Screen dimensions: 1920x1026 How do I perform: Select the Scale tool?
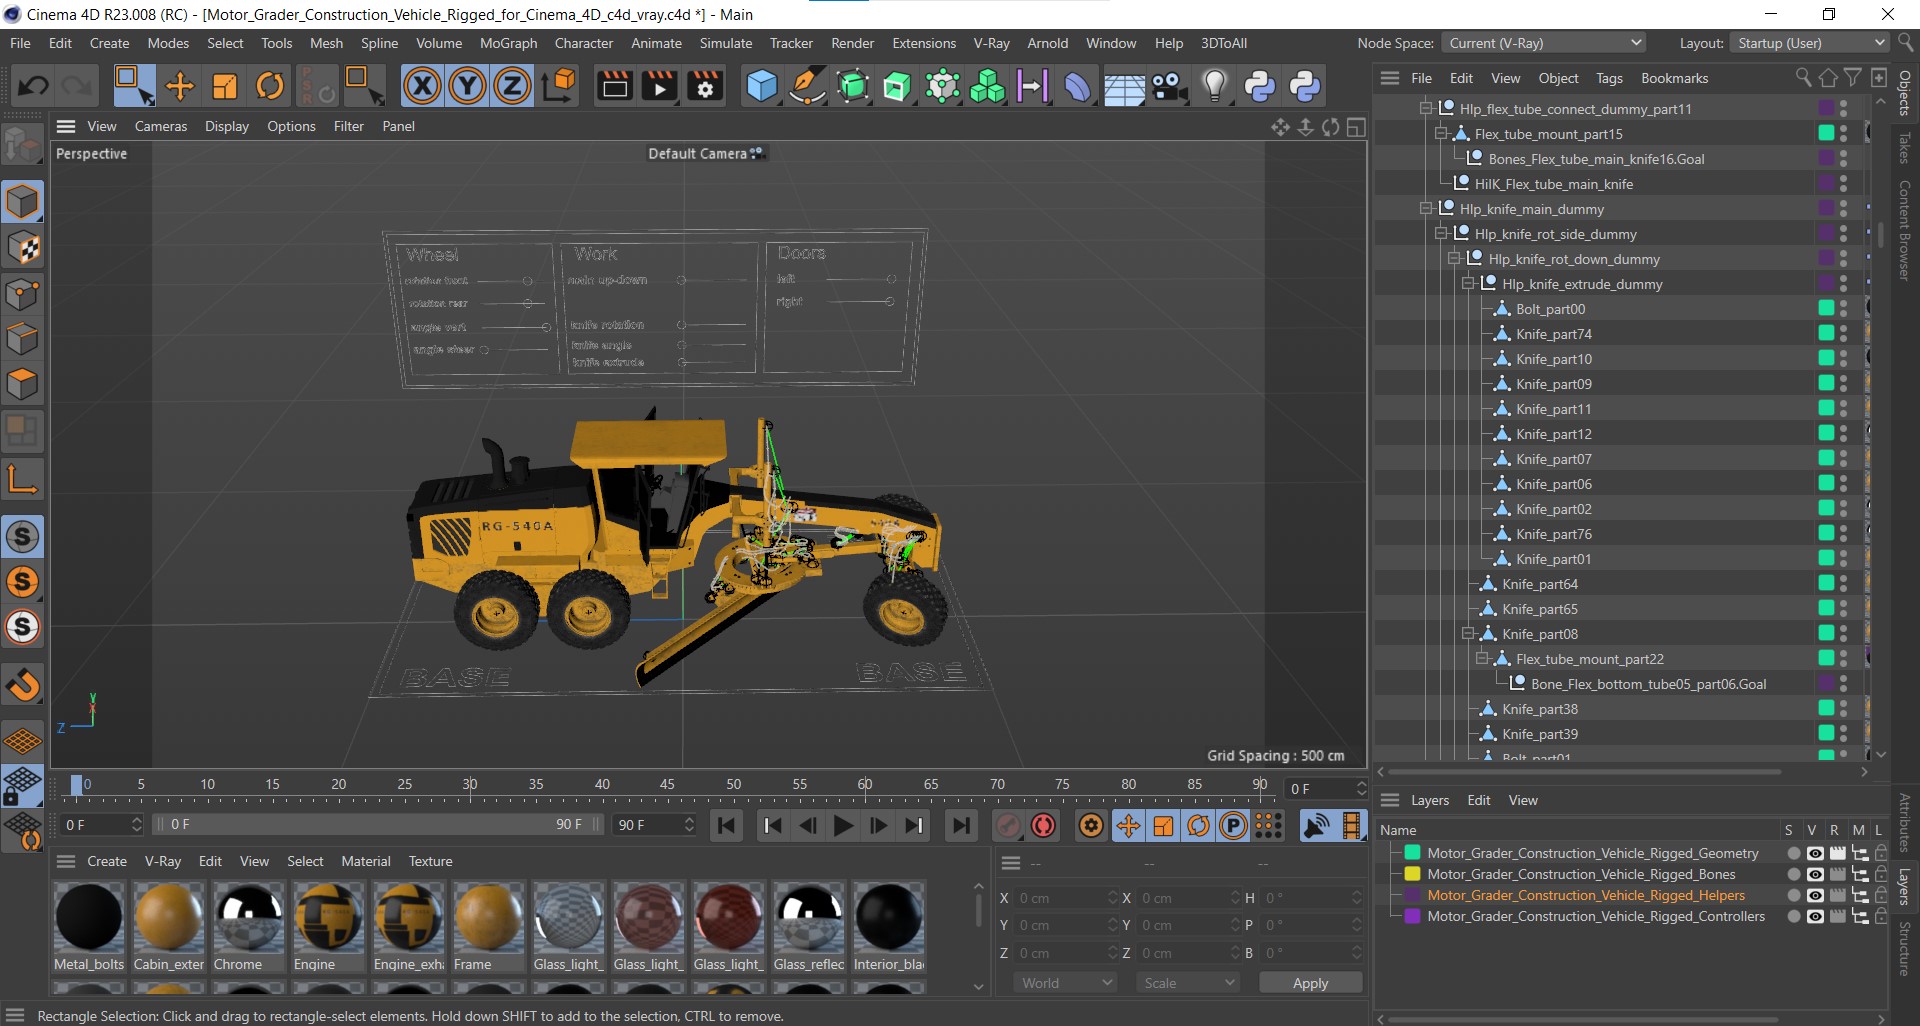pyautogui.click(x=224, y=86)
